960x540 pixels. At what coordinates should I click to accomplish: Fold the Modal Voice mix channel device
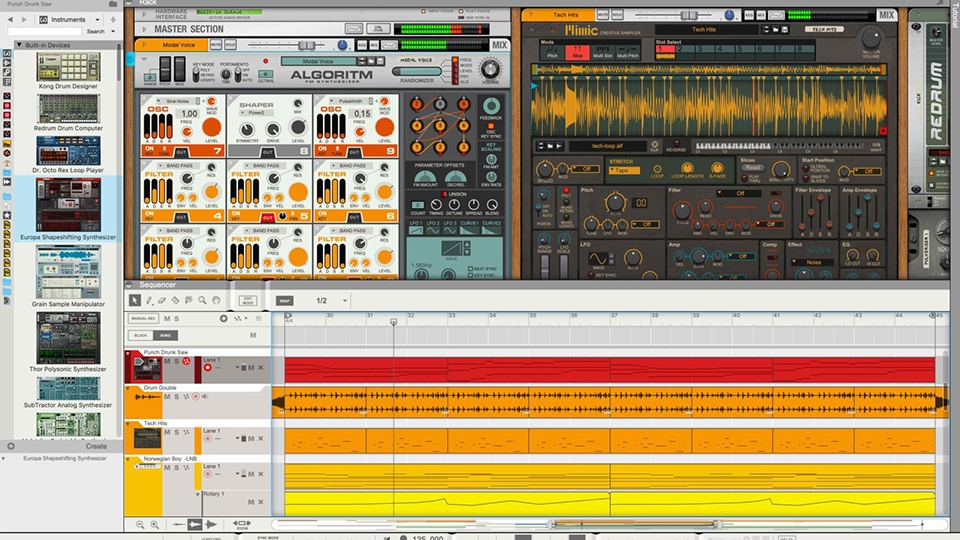(144, 45)
